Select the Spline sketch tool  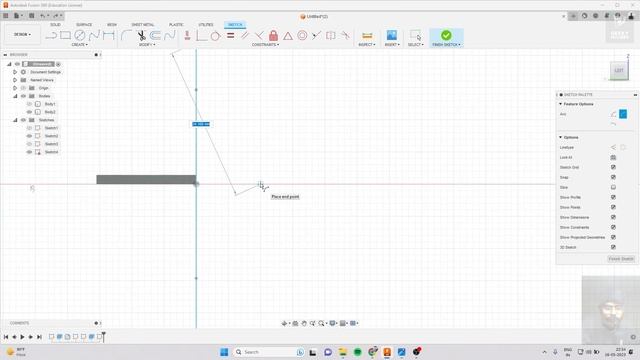click(94, 36)
